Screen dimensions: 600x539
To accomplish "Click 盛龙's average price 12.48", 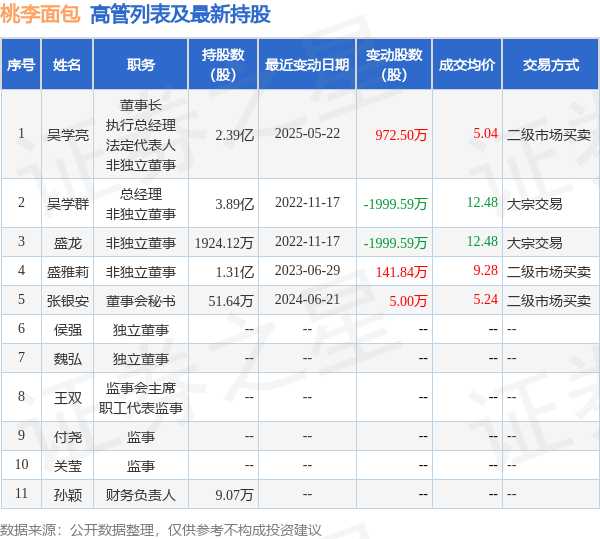I will [482, 241].
